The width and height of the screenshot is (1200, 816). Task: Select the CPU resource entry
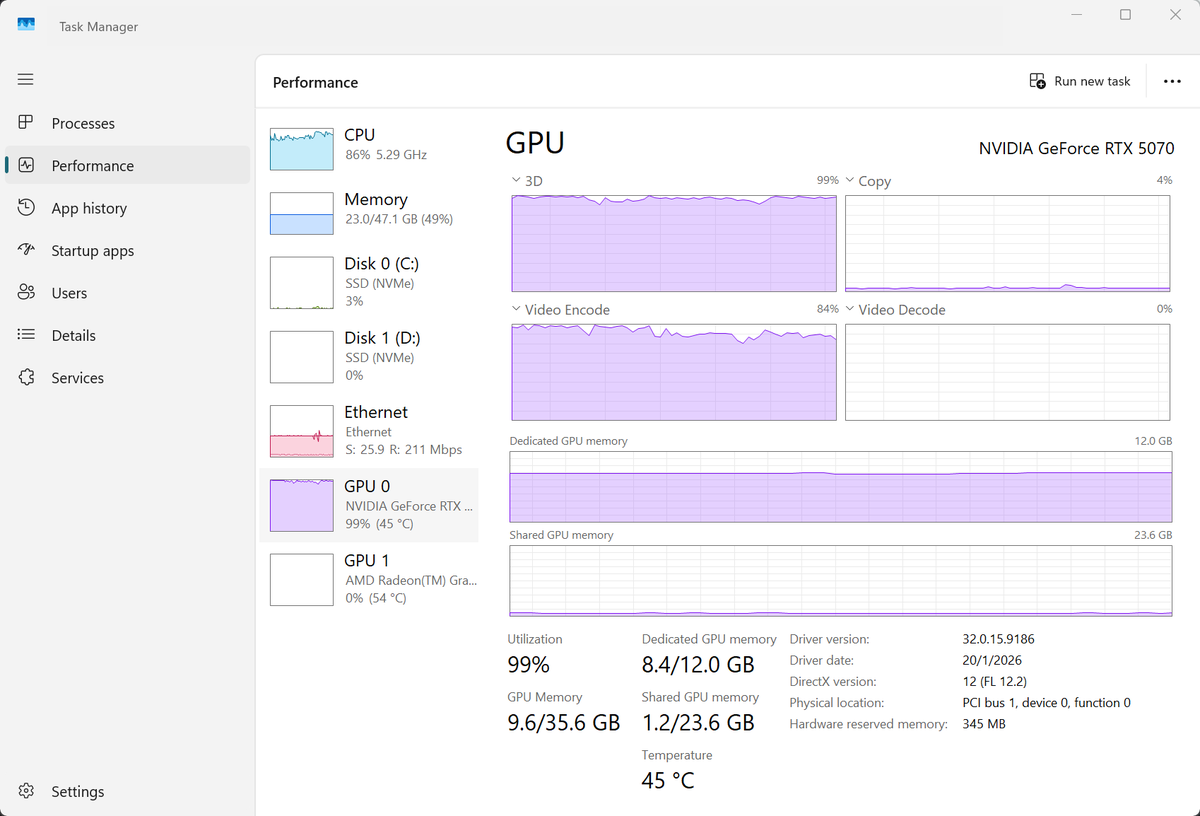click(x=369, y=148)
